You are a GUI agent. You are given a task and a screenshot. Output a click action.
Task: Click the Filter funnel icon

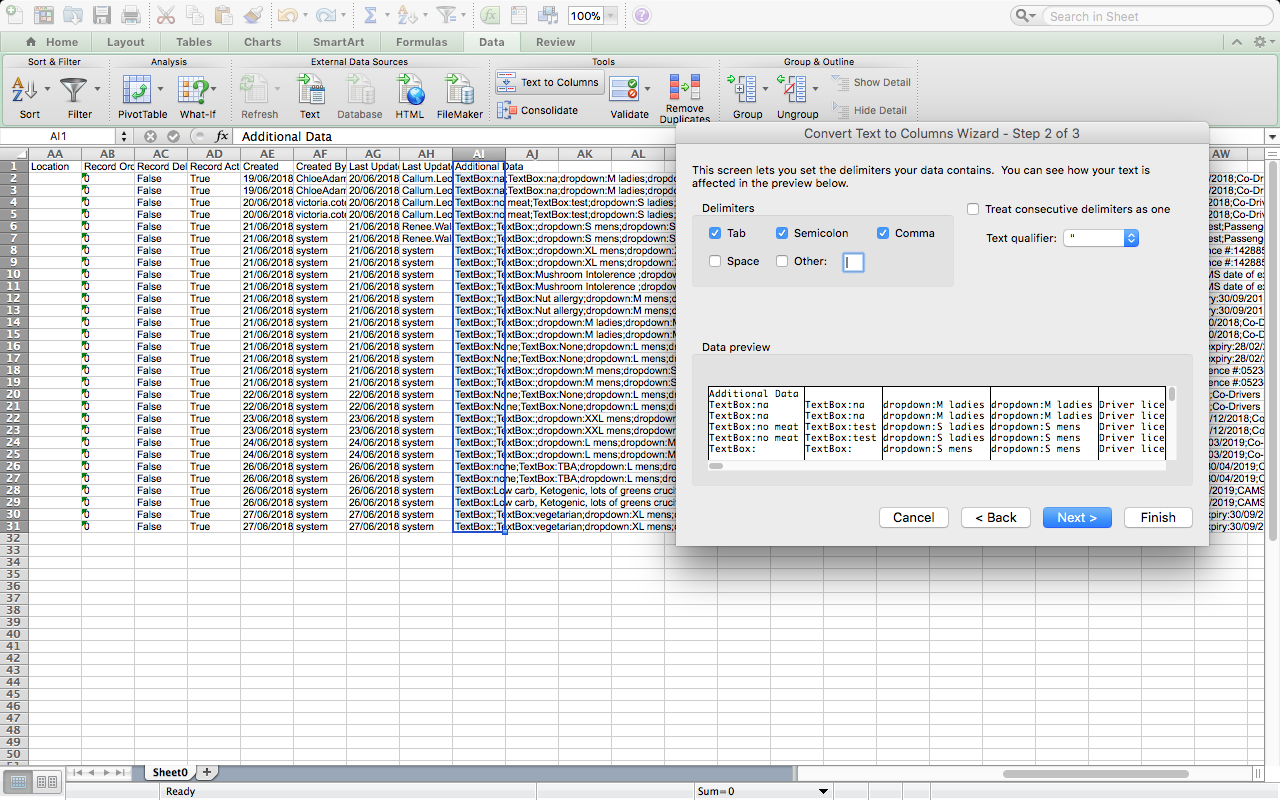74,91
